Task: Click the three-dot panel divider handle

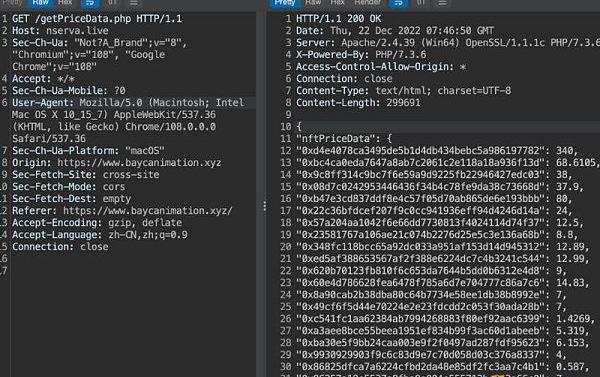Action: [264, 206]
